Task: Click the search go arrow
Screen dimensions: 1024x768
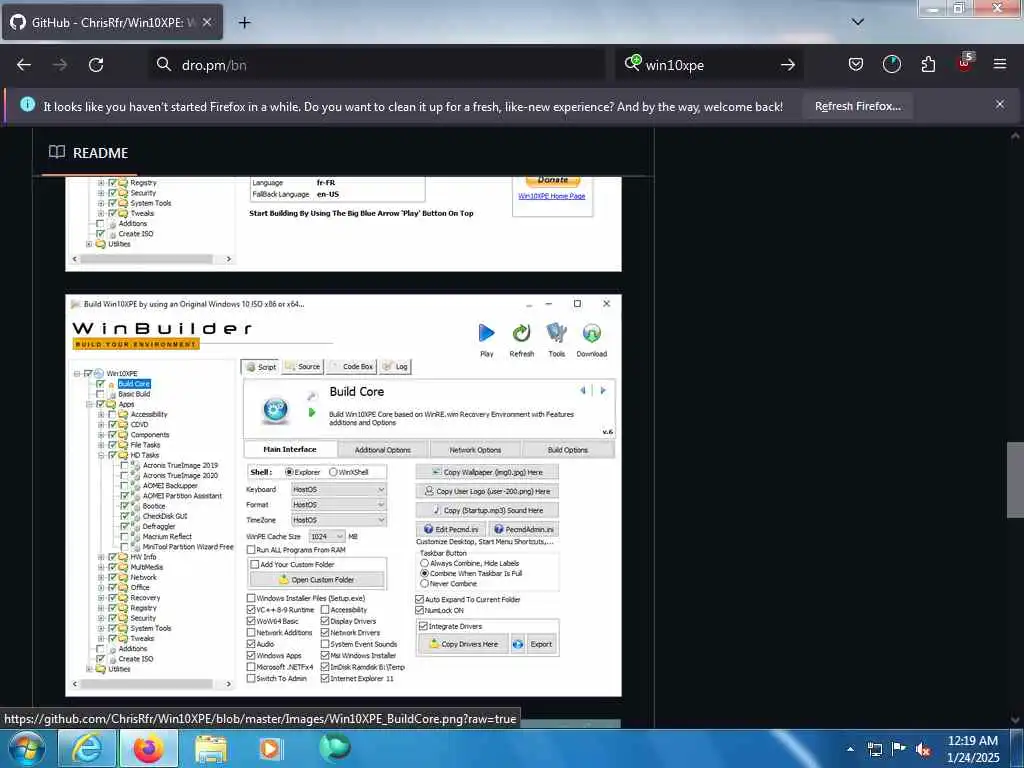Action: pyautogui.click(x=788, y=65)
